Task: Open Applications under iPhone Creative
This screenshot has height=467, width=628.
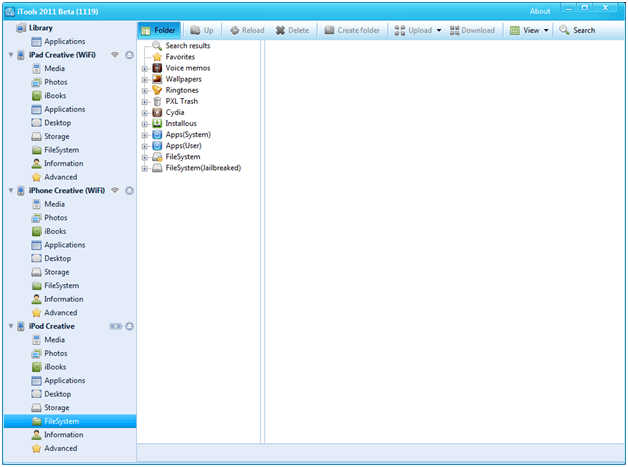Action: click(64, 245)
